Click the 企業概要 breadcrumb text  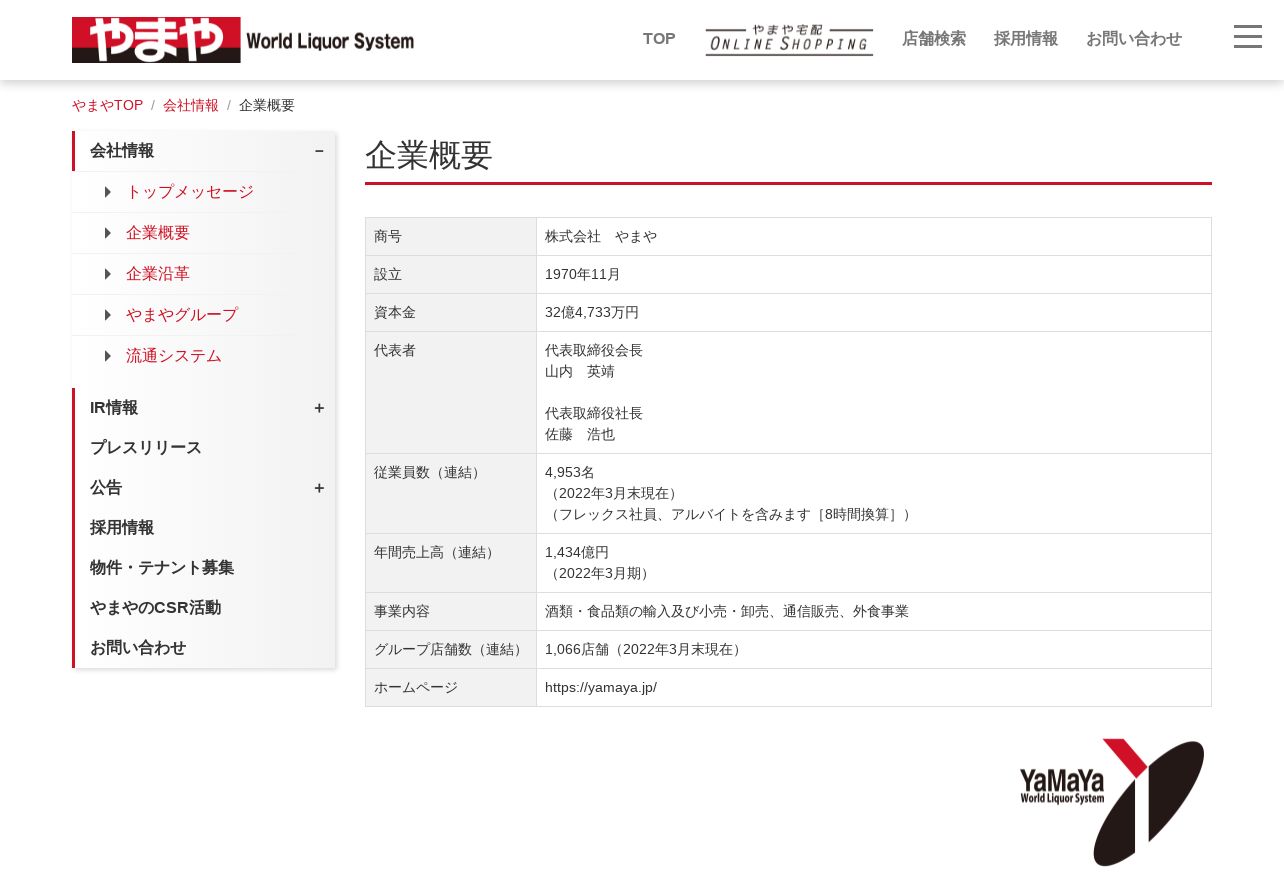[267, 105]
